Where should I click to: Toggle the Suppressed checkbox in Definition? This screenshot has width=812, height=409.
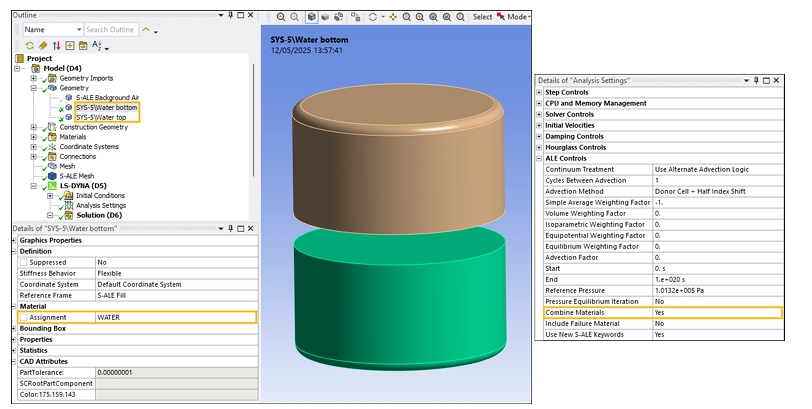[x=23, y=262]
